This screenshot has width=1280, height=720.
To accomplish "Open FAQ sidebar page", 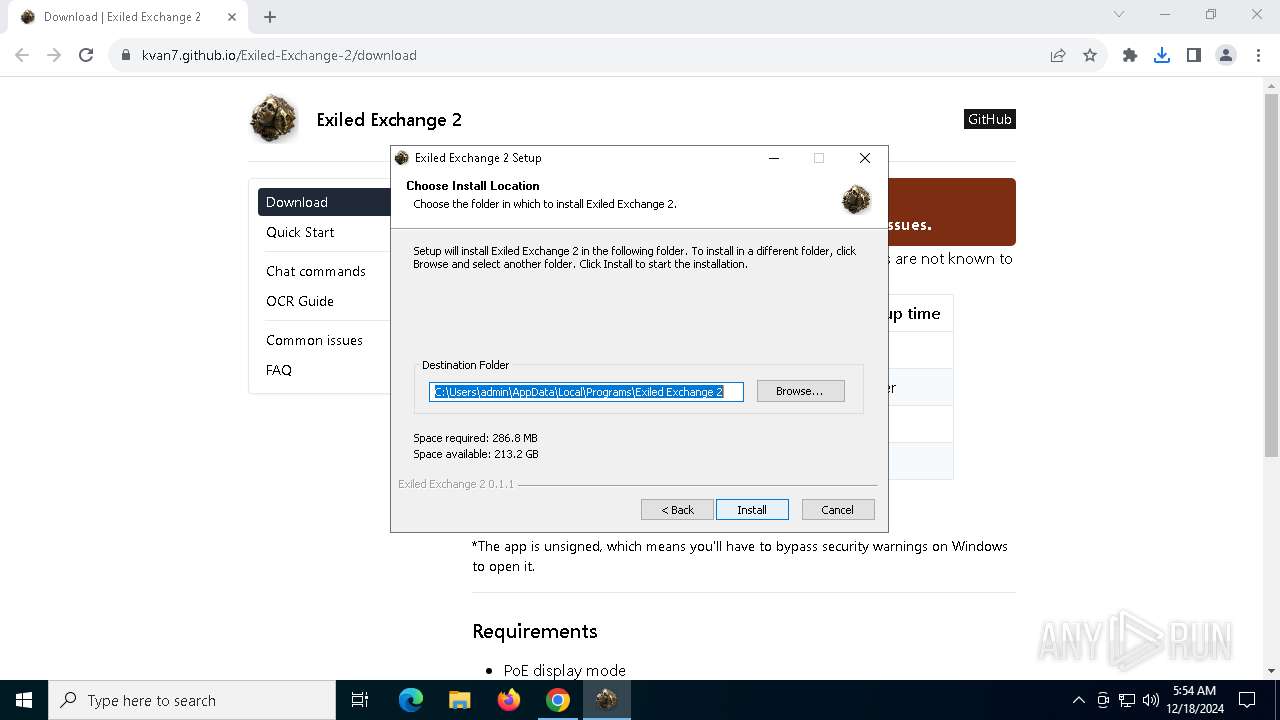I will click(279, 370).
